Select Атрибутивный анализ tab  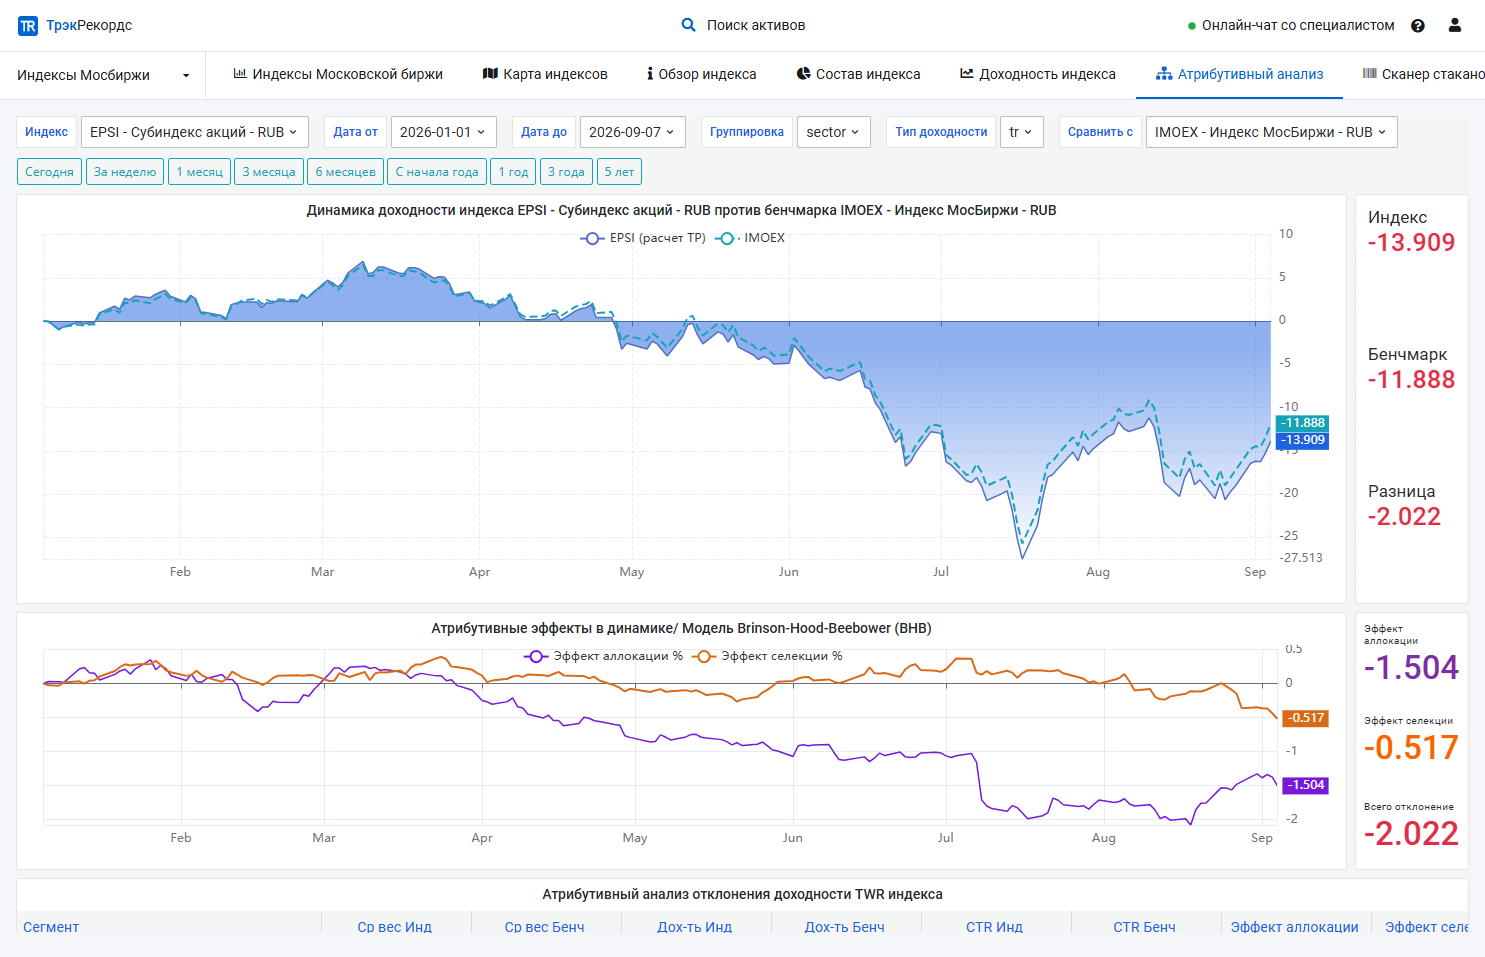coord(1239,74)
